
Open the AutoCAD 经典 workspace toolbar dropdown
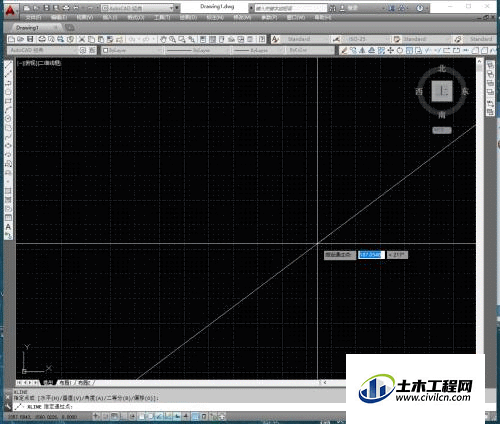(43, 50)
